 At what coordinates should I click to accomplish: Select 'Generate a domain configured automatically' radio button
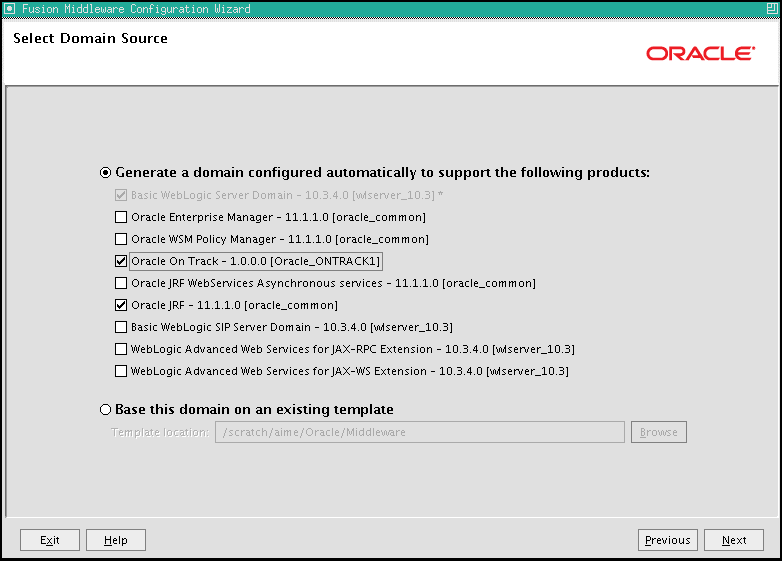coord(105,173)
